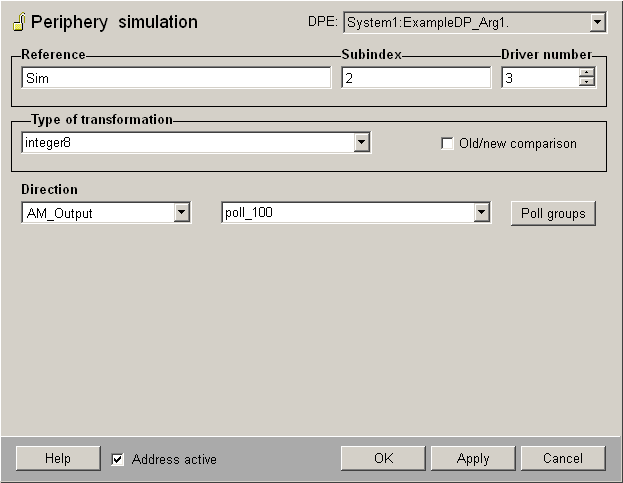
Task: Open the Direction dropdown showing AM_Output
Action: 181,213
